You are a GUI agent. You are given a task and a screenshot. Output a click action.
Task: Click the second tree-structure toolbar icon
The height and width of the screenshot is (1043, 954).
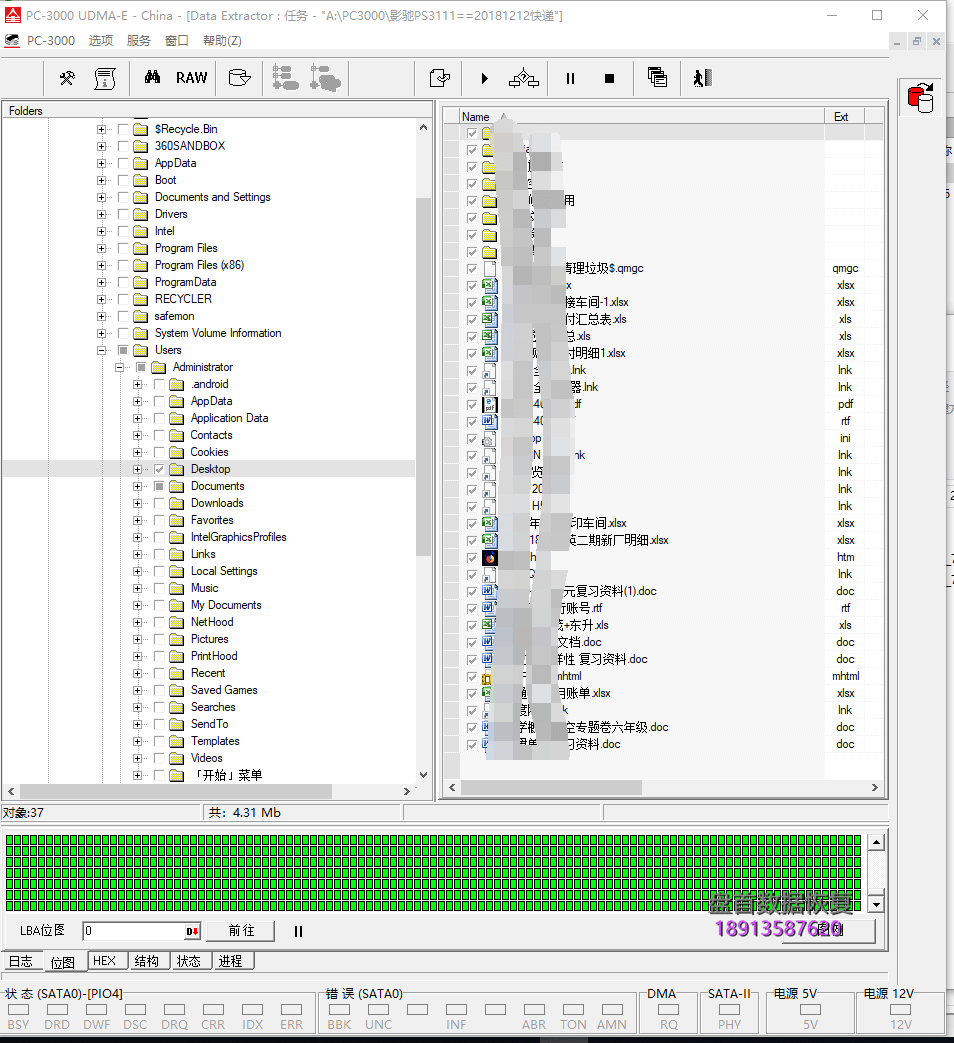click(325, 78)
